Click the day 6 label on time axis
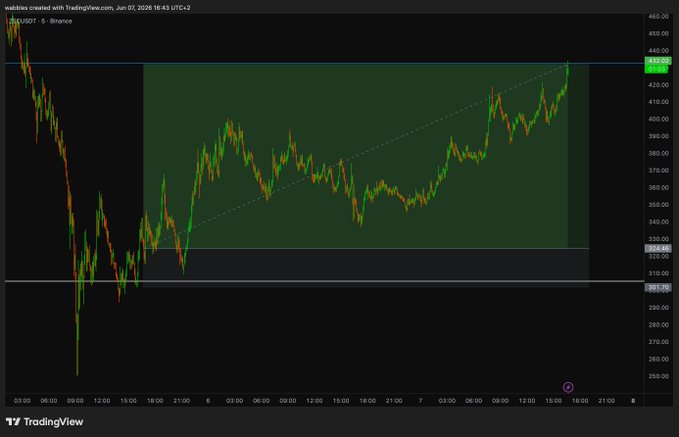The image size is (679, 437). [x=208, y=401]
